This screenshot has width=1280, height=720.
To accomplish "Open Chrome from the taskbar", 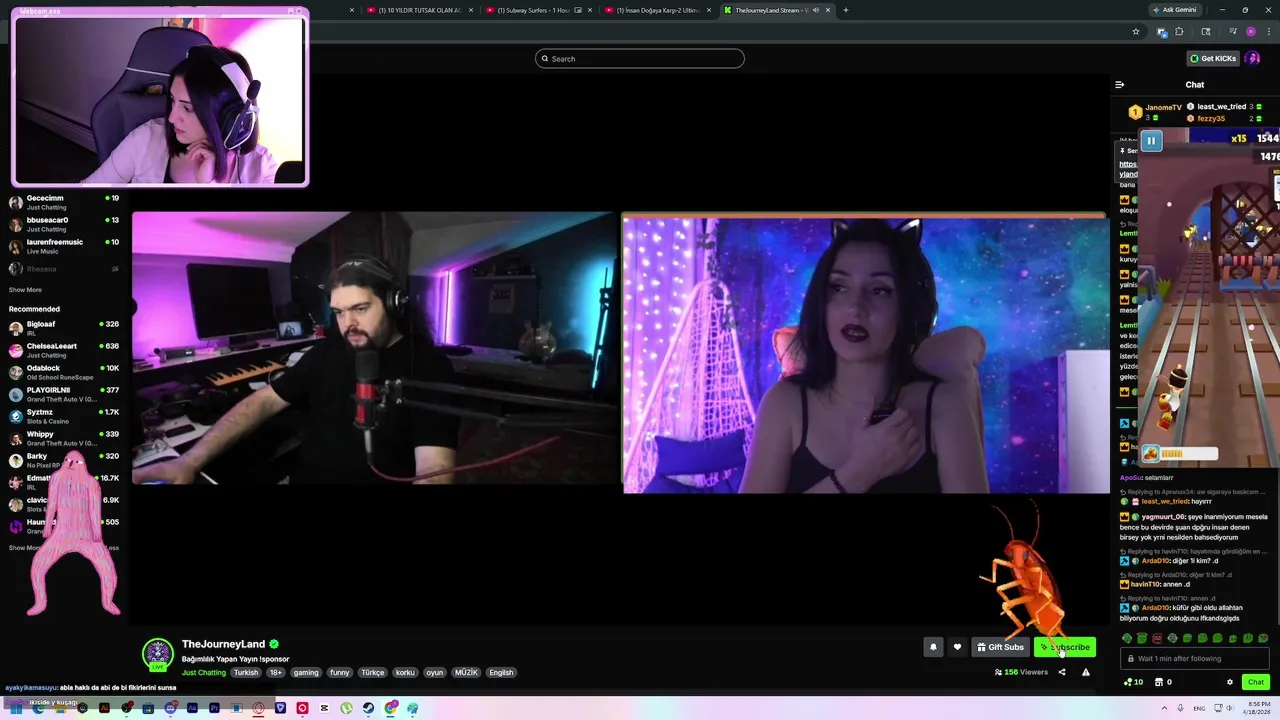I will (390, 708).
